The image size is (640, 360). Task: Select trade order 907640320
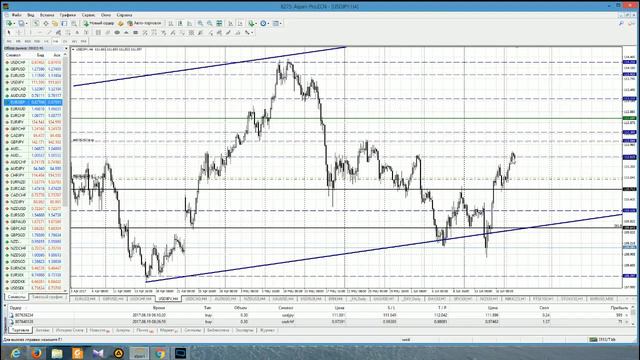pyautogui.click(x=318, y=322)
